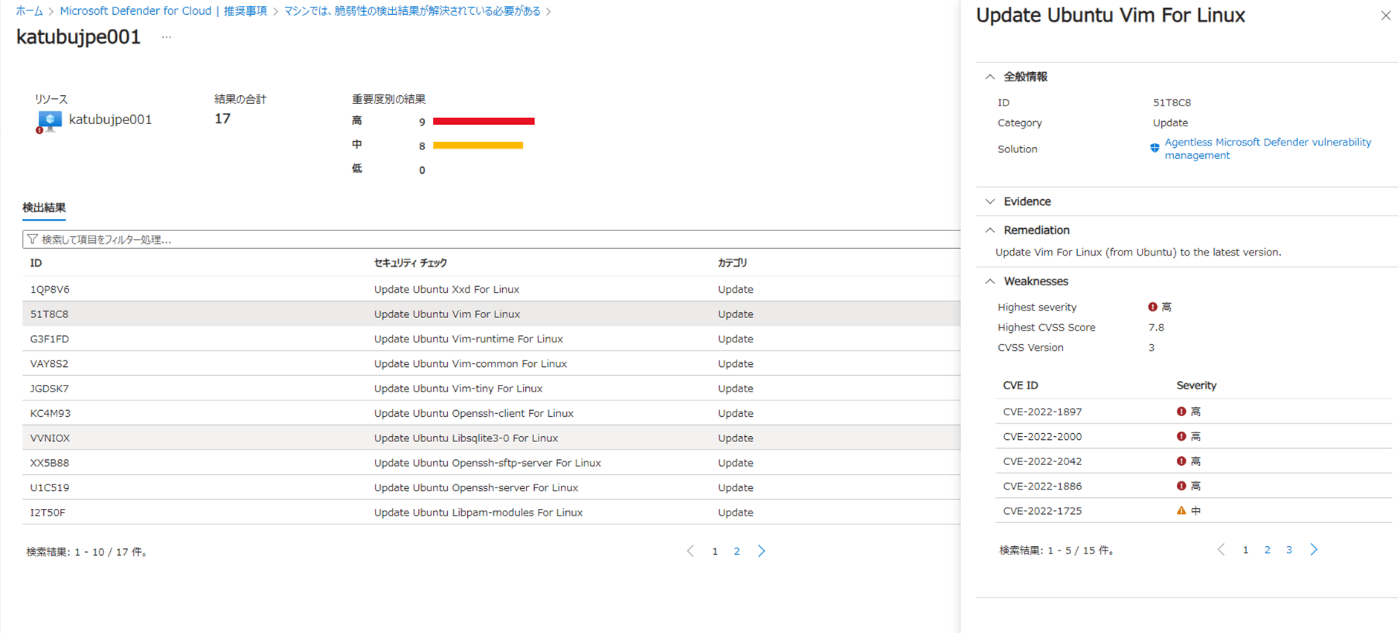Click the Highest severity red icon
This screenshot has height=633, width=1400.
click(1153, 308)
